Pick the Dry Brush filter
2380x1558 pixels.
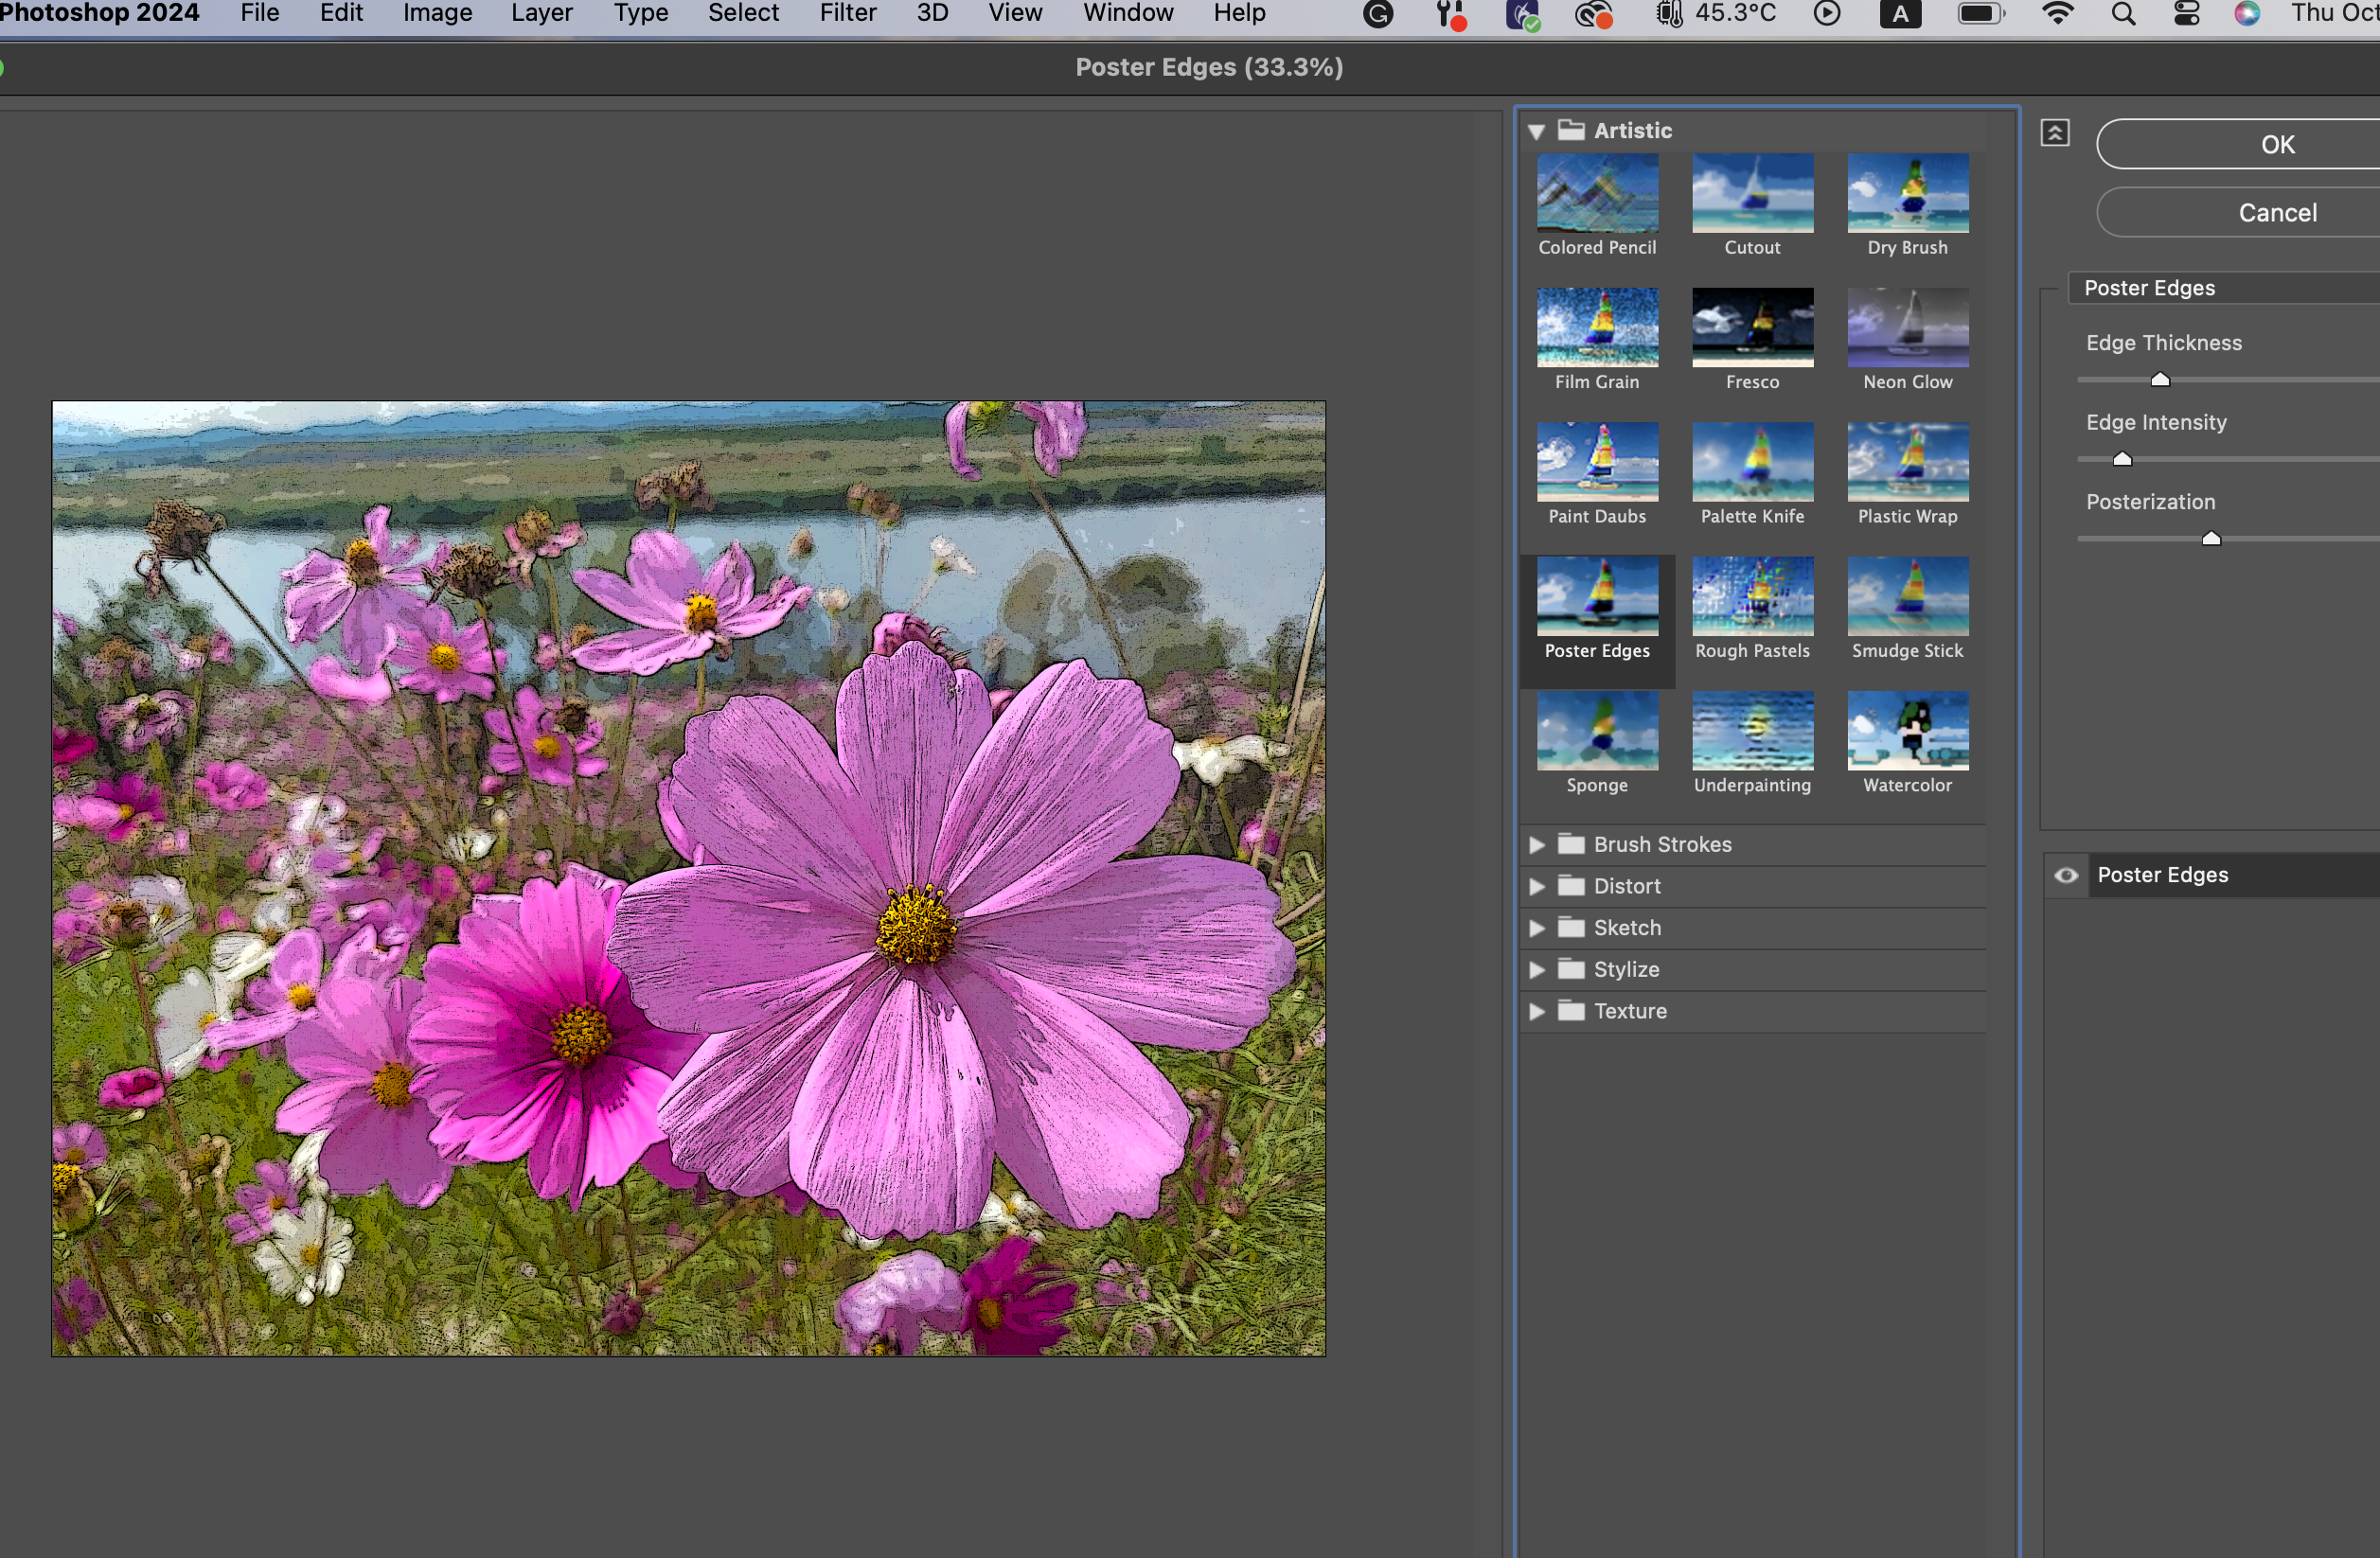tap(1907, 193)
